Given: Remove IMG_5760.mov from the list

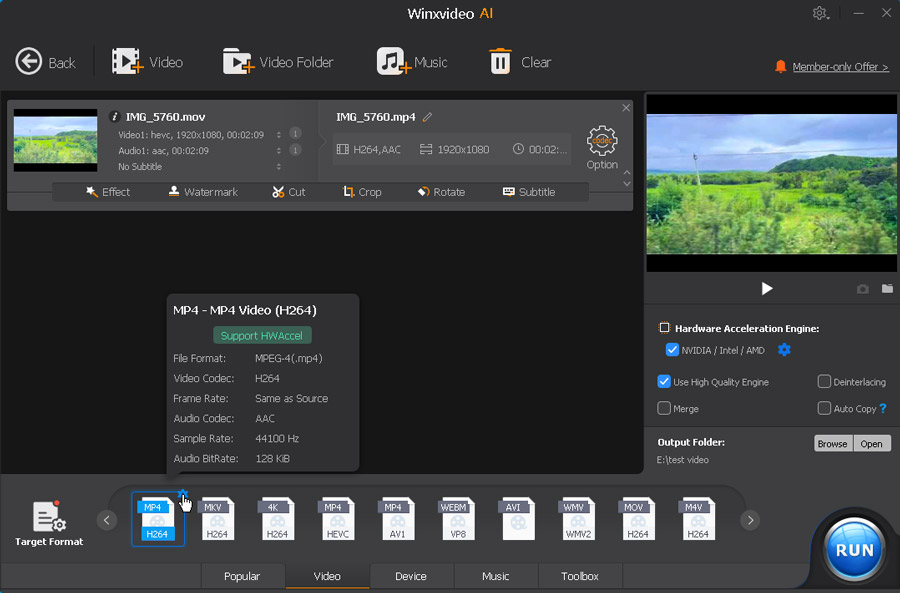Looking at the screenshot, I should point(626,108).
